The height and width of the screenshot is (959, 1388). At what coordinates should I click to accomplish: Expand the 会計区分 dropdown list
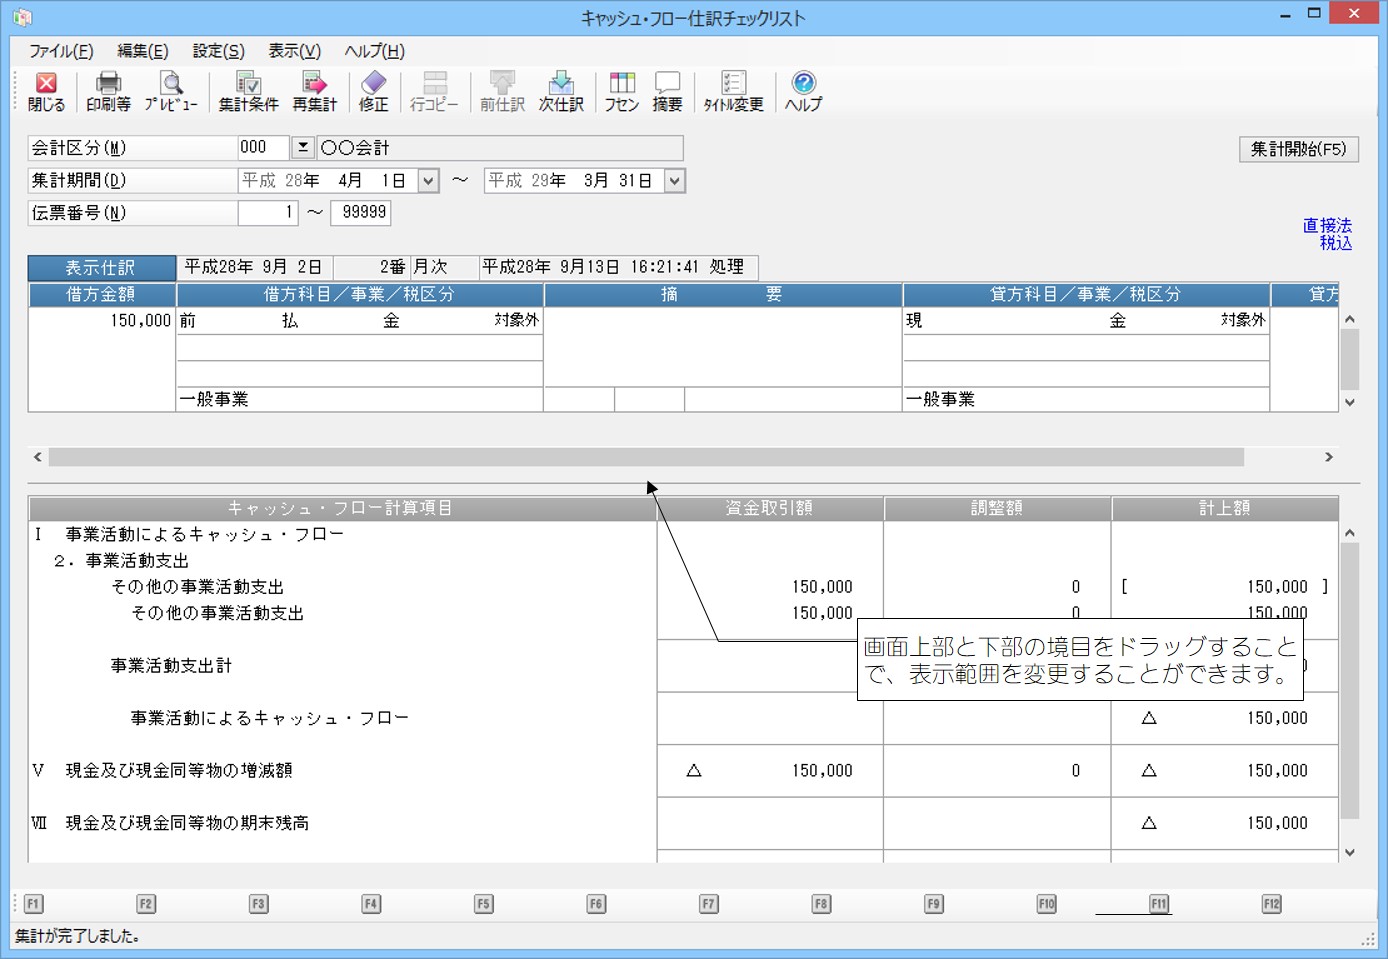(302, 148)
